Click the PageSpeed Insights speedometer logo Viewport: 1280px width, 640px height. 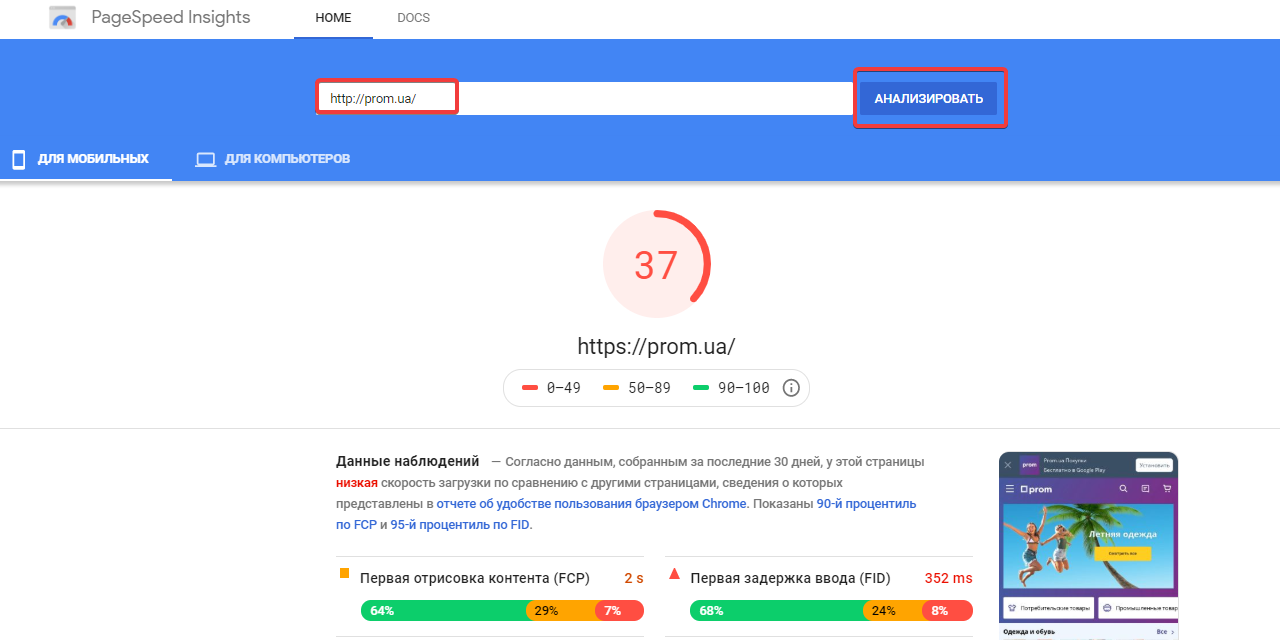(62, 18)
